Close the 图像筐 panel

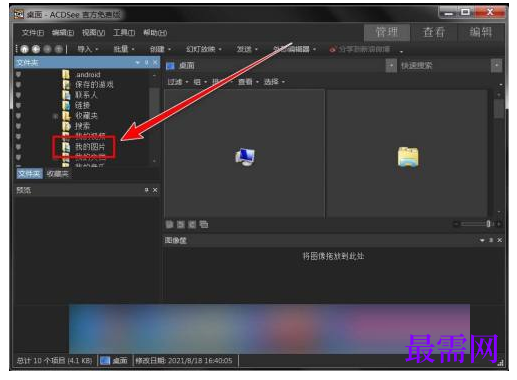[500, 240]
